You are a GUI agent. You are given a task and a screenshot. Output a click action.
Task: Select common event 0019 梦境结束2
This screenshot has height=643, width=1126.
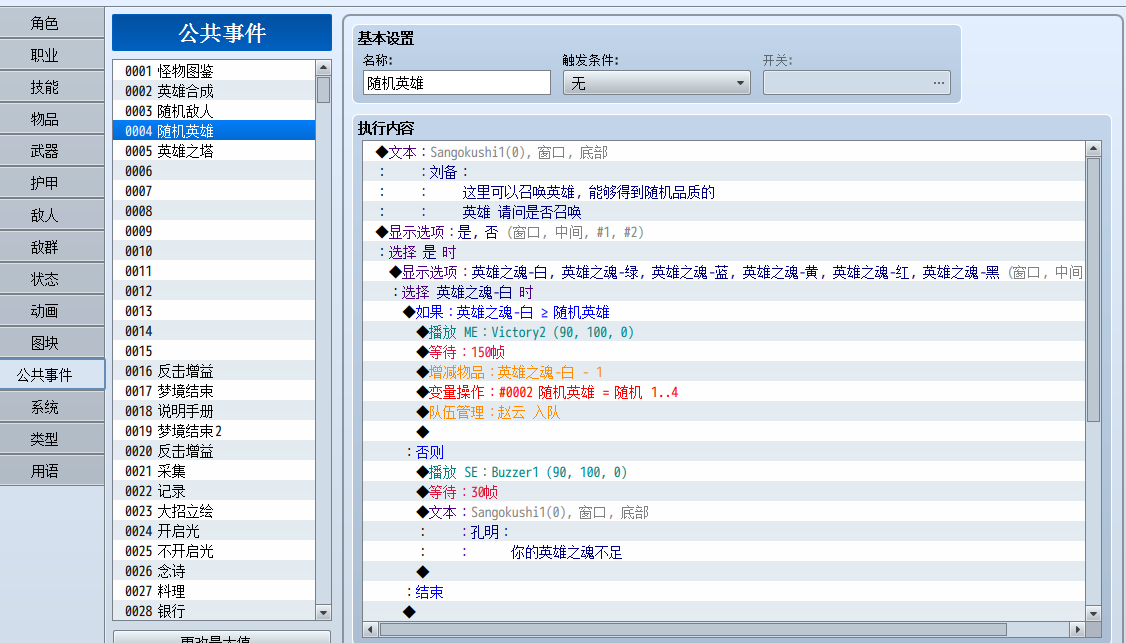[214, 431]
